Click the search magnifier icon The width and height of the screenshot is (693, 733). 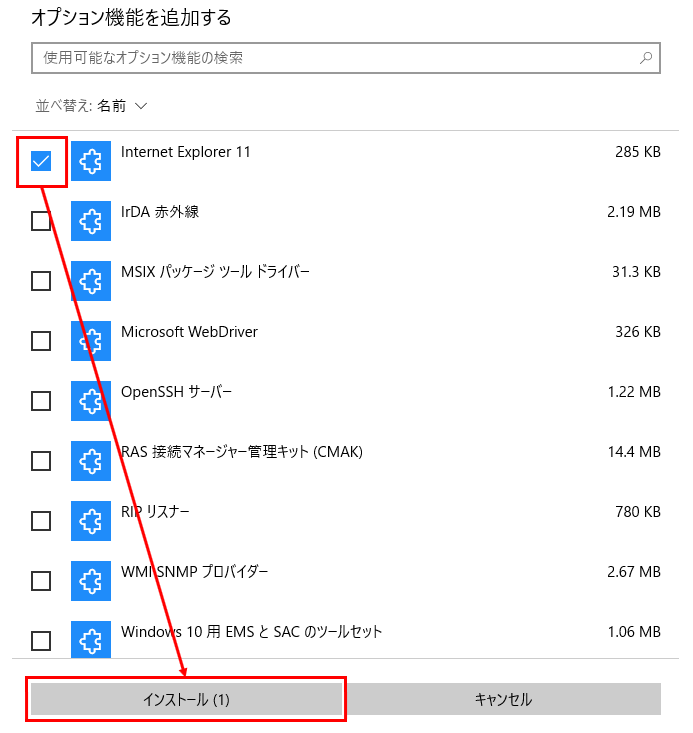coord(646,58)
